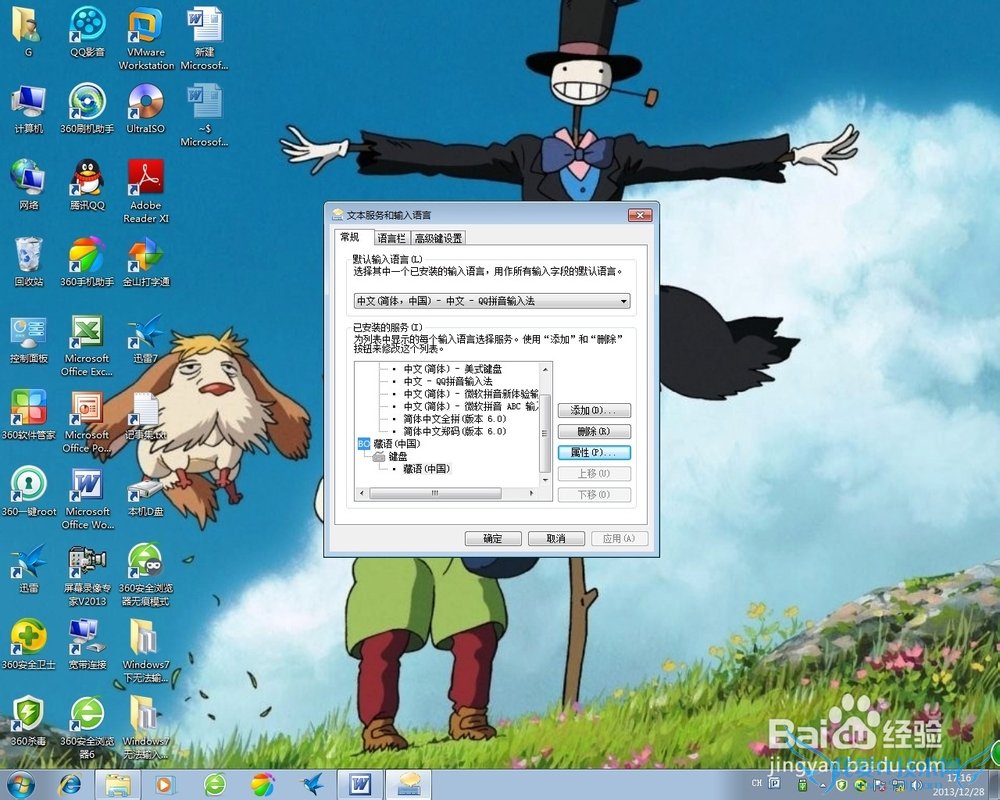Open Adobe Reader XI desktop shortcut
The image size is (1000, 800).
pos(145,191)
